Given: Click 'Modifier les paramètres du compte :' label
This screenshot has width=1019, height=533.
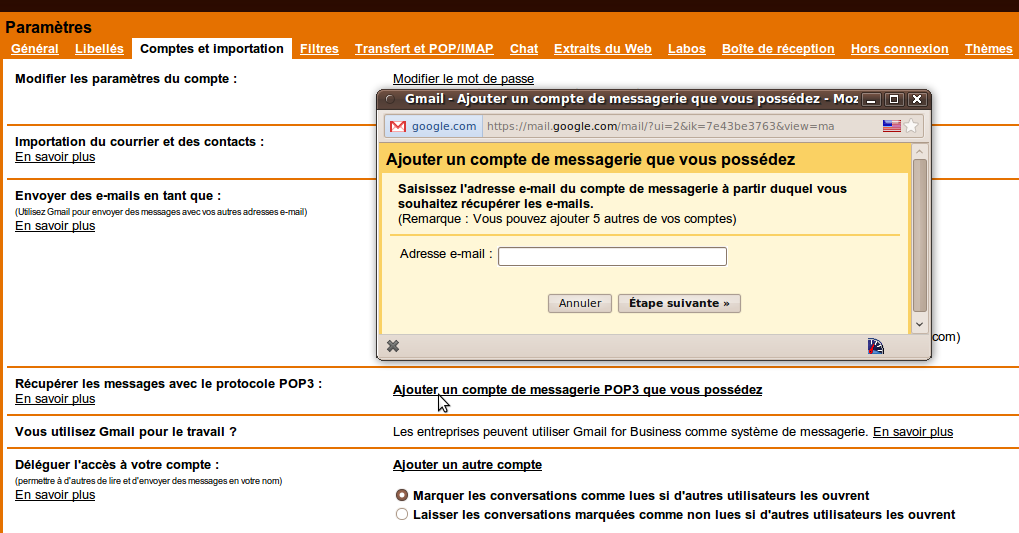Looking at the screenshot, I should pos(126,79).
